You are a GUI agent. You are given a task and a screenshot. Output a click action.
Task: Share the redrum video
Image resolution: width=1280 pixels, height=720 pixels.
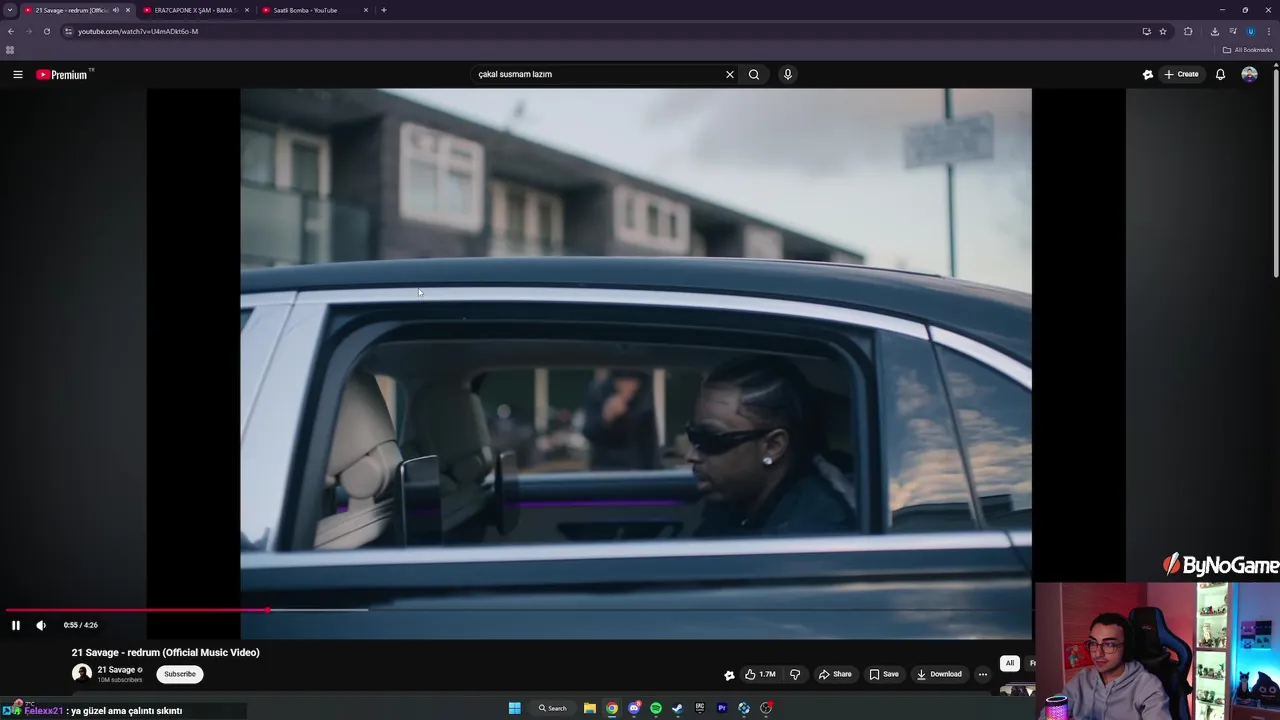pyautogui.click(x=835, y=674)
